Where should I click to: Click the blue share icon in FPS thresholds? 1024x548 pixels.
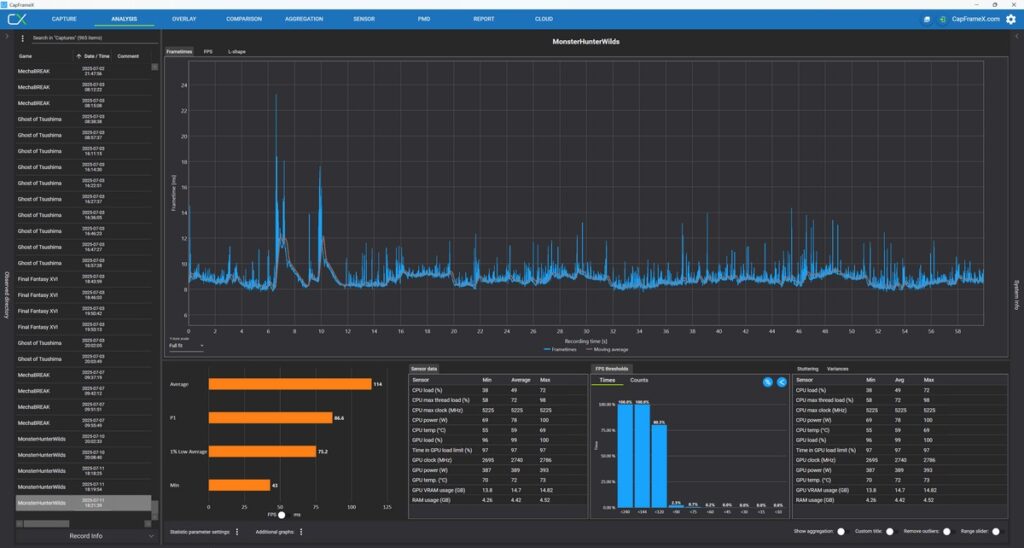click(x=782, y=382)
